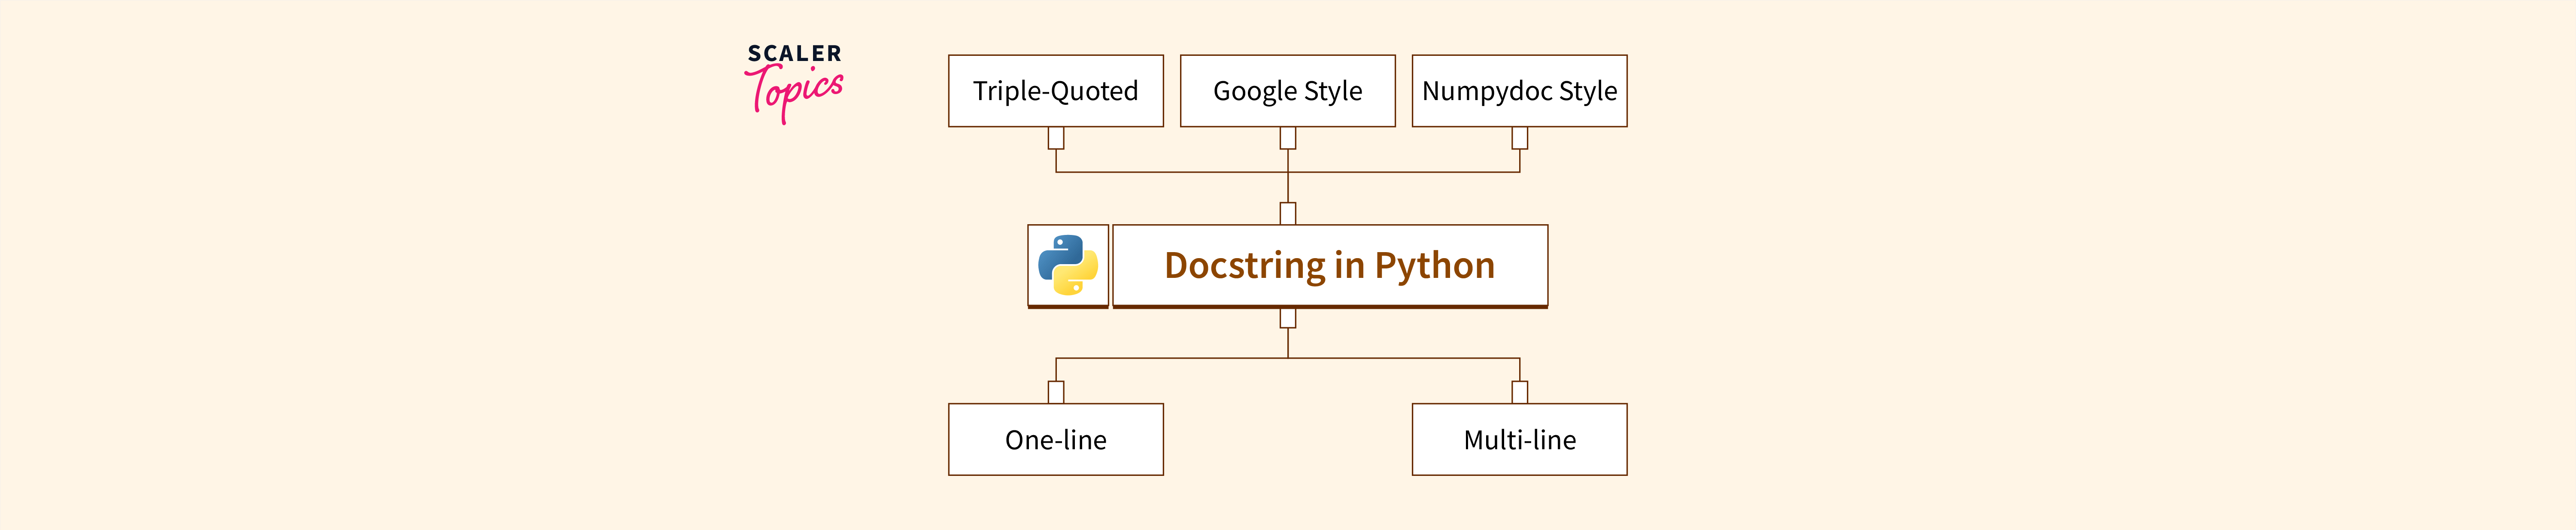Click the Scaler Topics logo

point(794,81)
